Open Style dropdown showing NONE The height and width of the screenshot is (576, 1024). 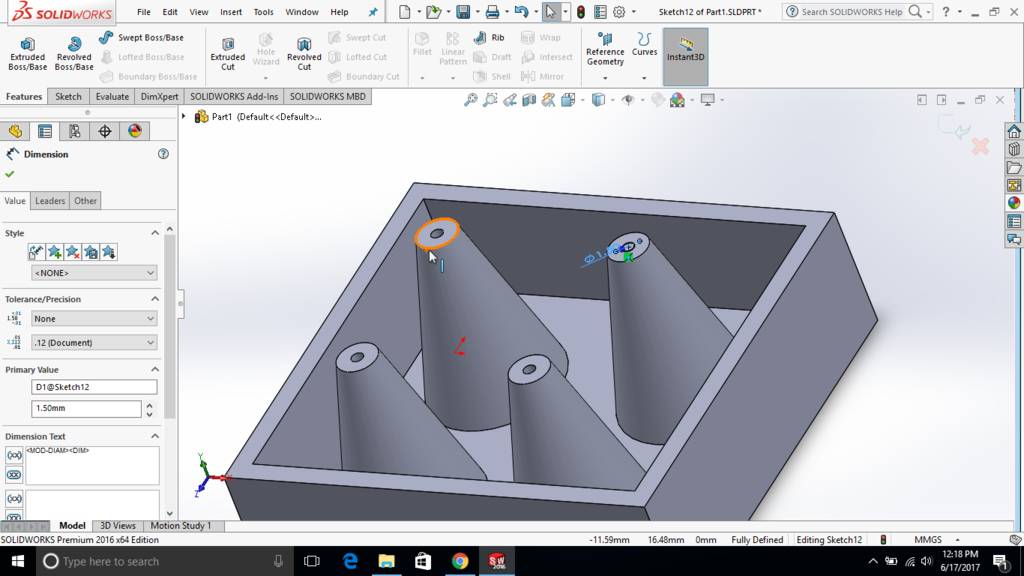94,273
